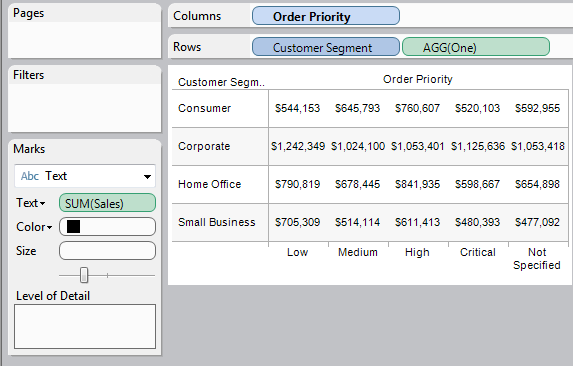Click the empty Size shelf box
The width and height of the screenshot is (573, 366).
[x=107, y=251]
